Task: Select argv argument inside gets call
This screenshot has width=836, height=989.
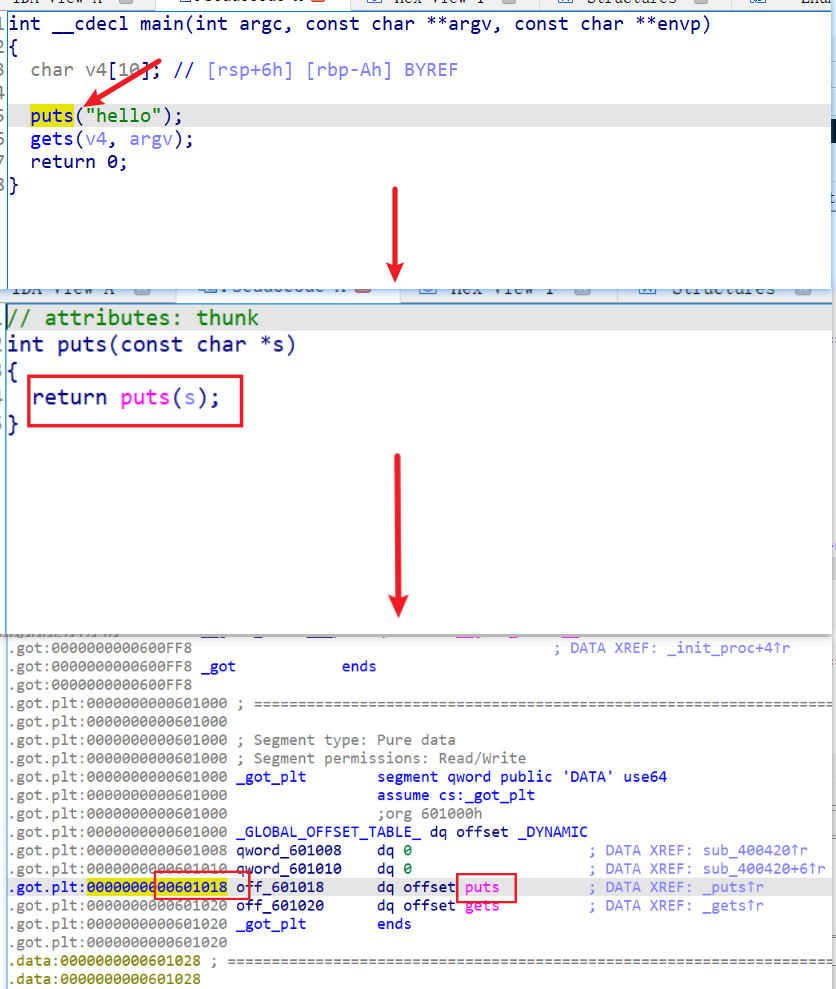Action: tap(151, 139)
